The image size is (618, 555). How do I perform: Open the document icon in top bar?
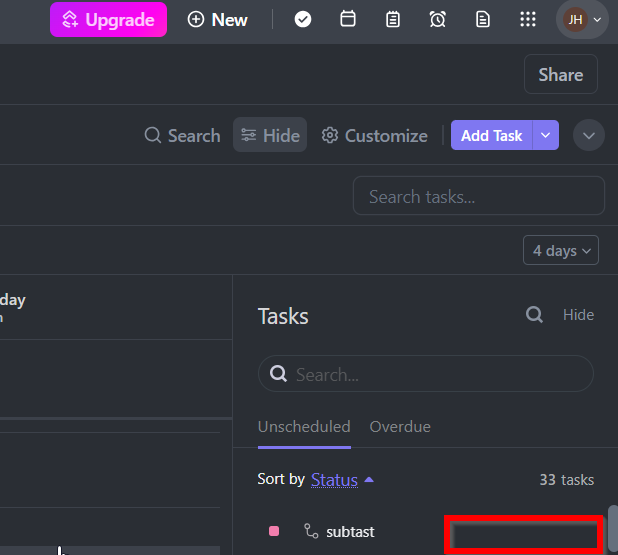pos(483,19)
